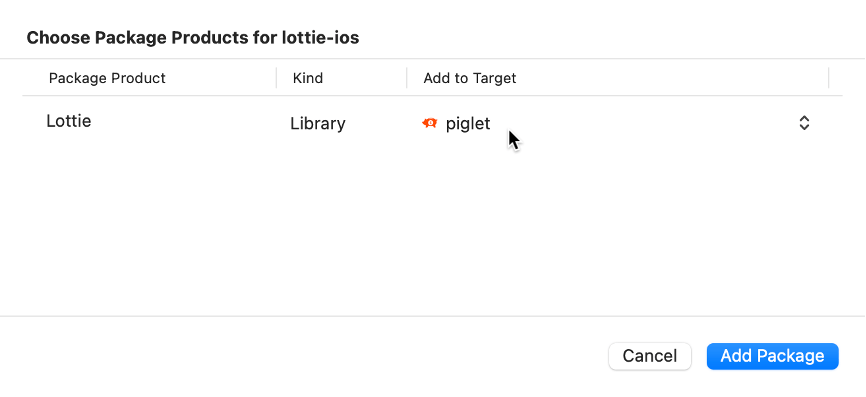Click the Add to Target column header
The image size is (866, 397).
[x=469, y=78]
